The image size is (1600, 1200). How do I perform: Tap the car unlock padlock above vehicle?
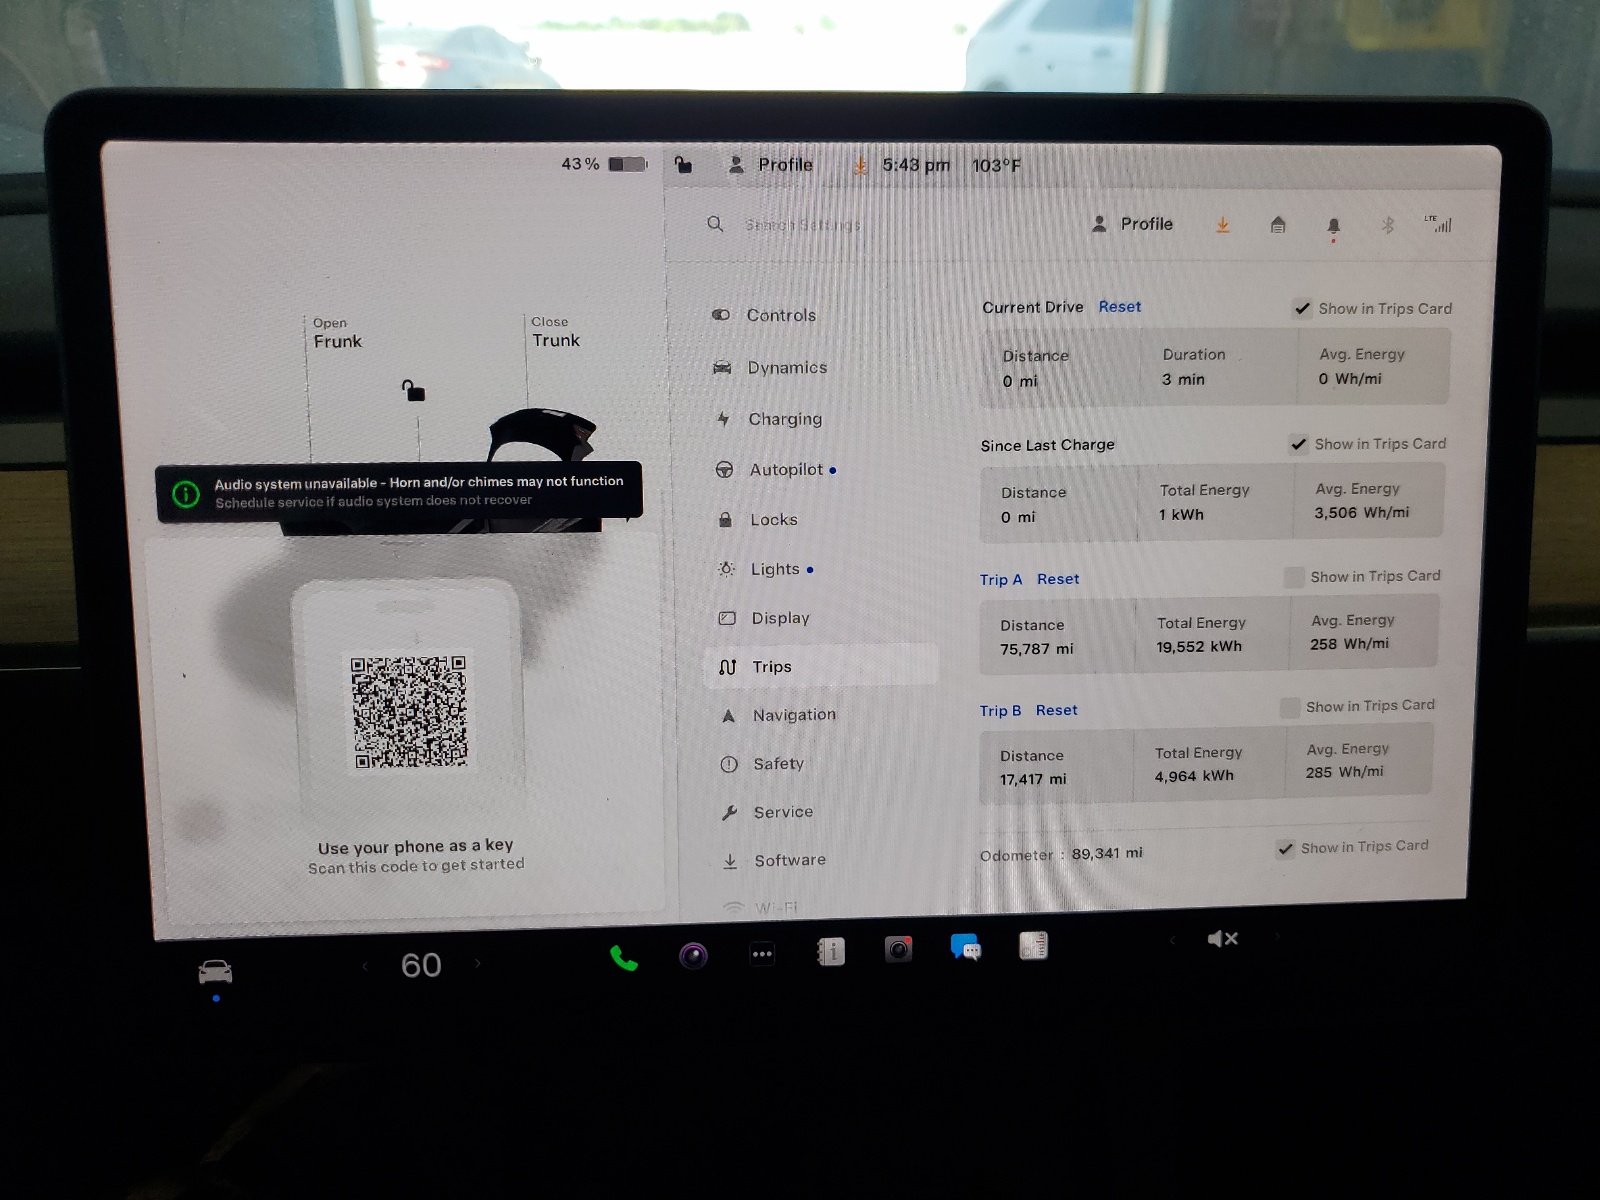(413, 390)
